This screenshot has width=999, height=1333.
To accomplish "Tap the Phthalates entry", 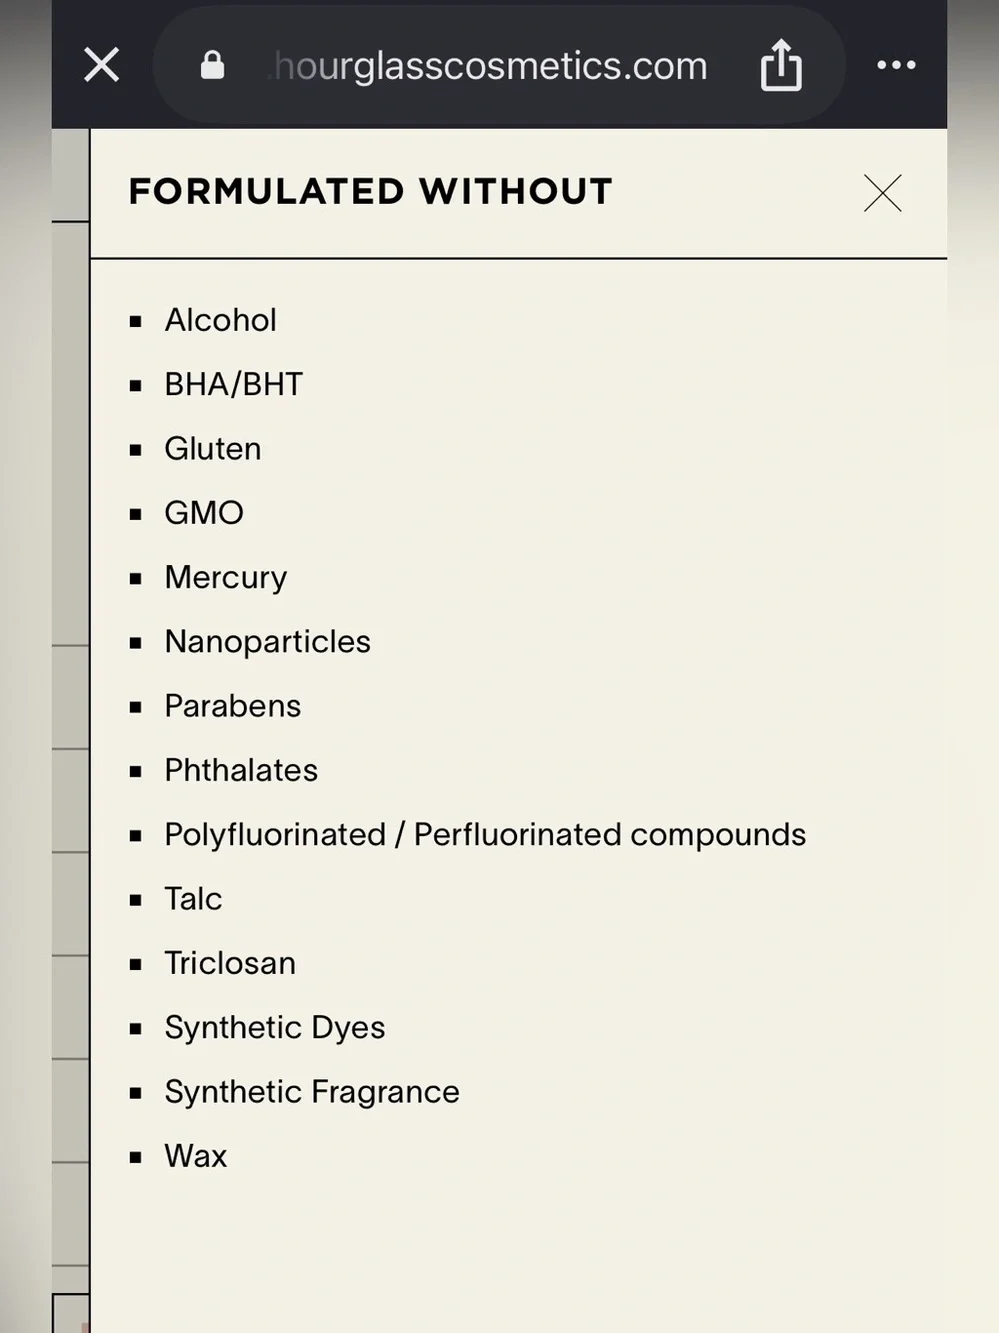I will [241, 770].
